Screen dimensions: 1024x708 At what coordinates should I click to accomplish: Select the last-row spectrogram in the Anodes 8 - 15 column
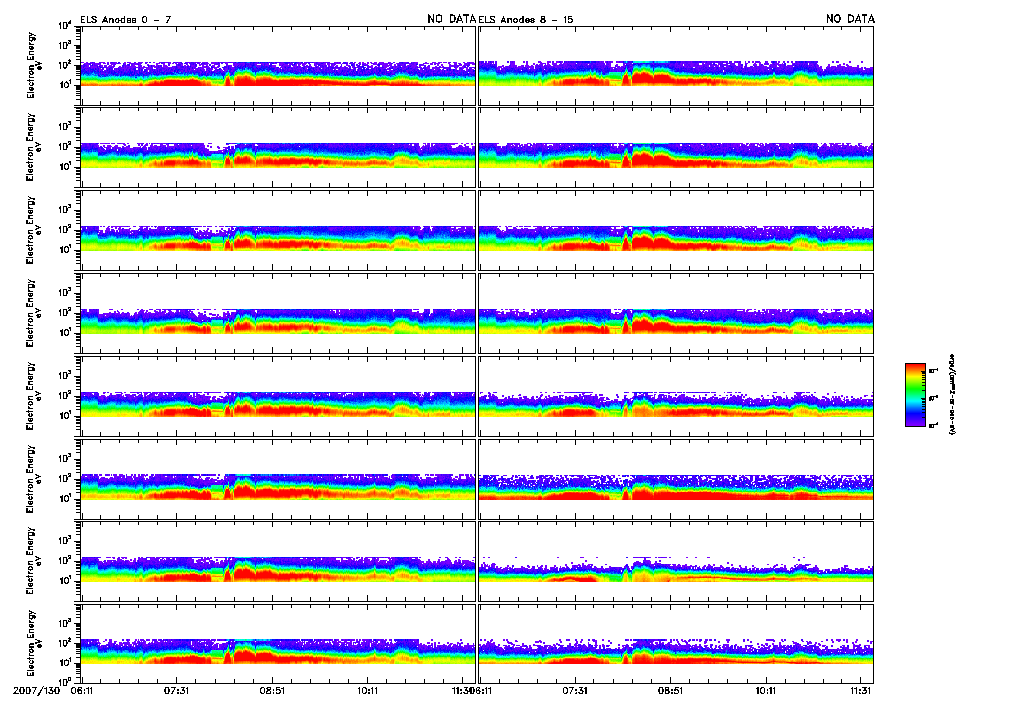676,644
